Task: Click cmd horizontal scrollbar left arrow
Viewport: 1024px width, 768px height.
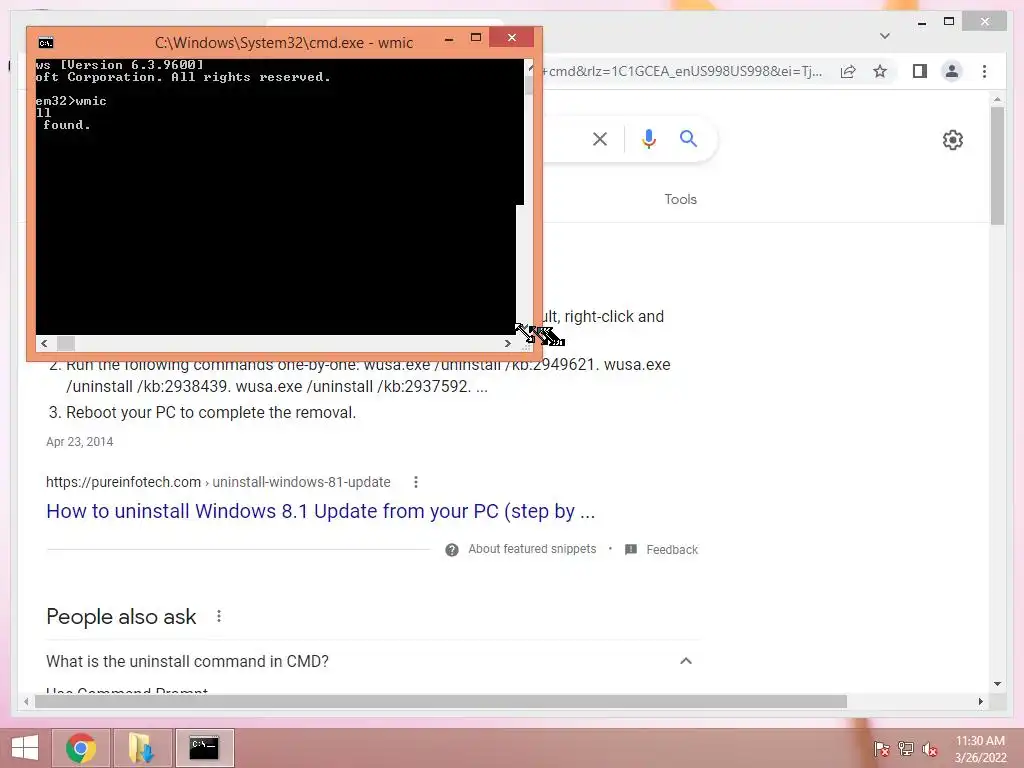Action: pyautogui.click(x=44, y=344)
